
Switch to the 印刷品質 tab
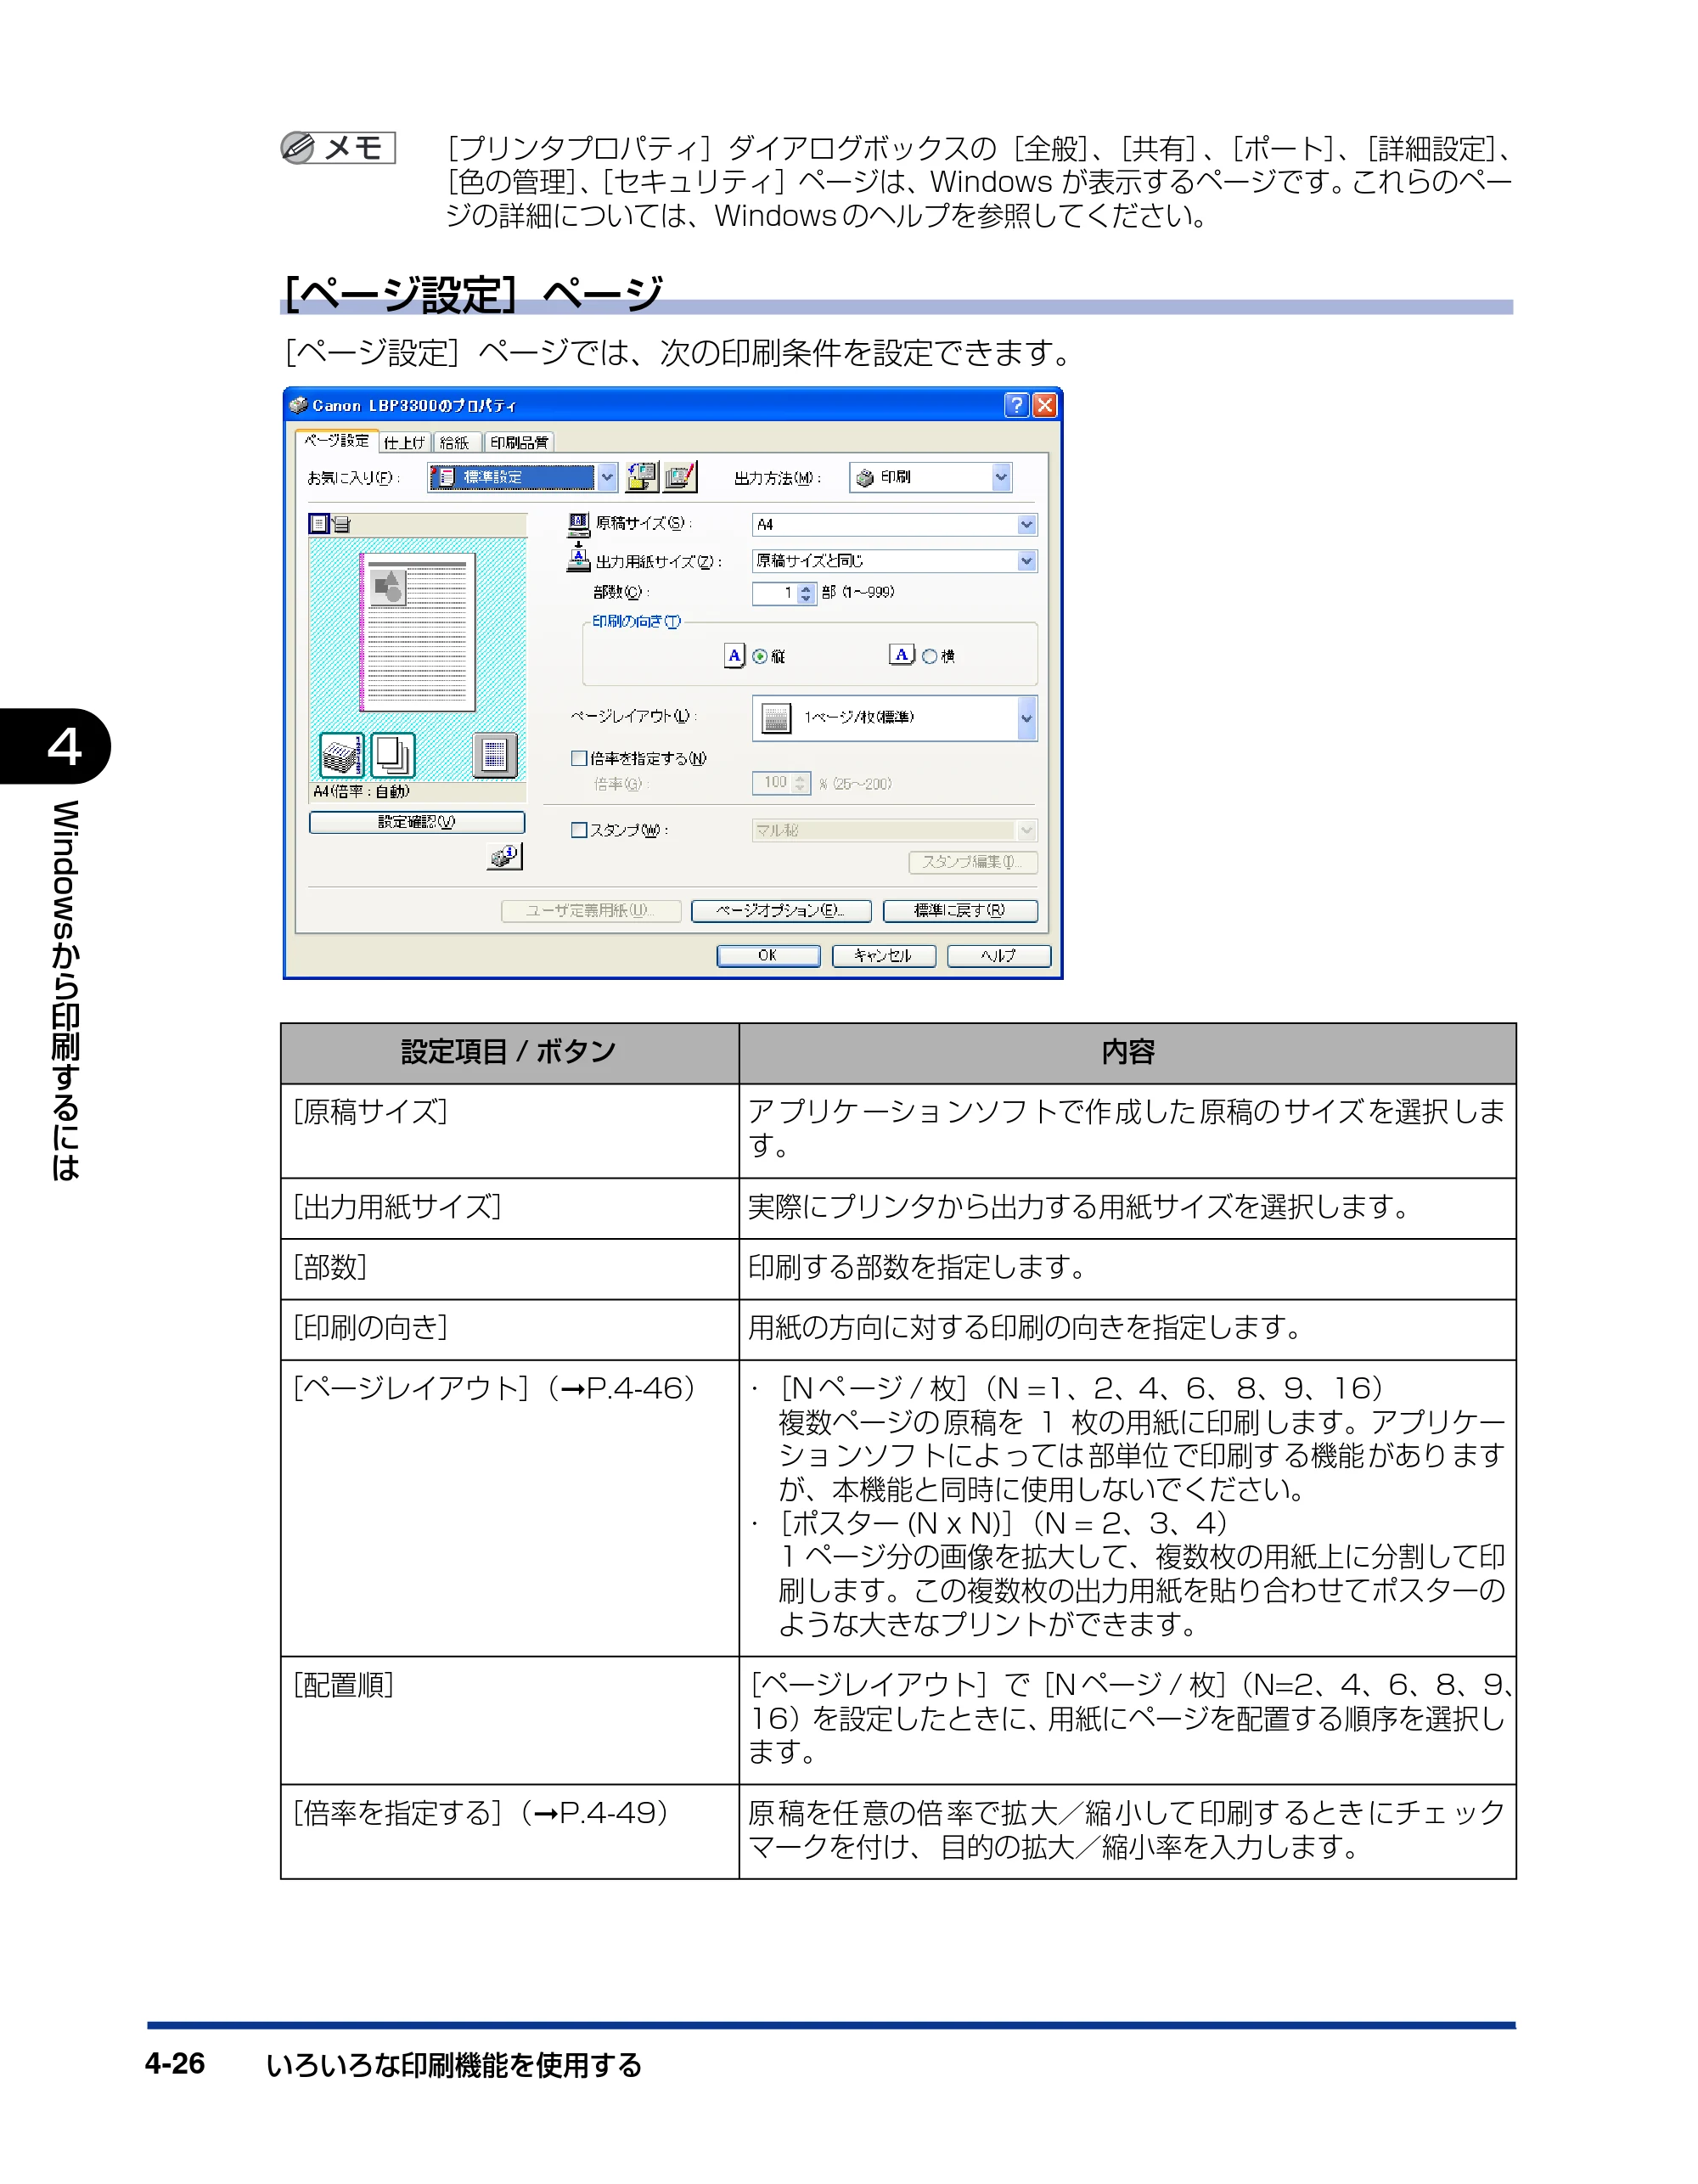519,443
